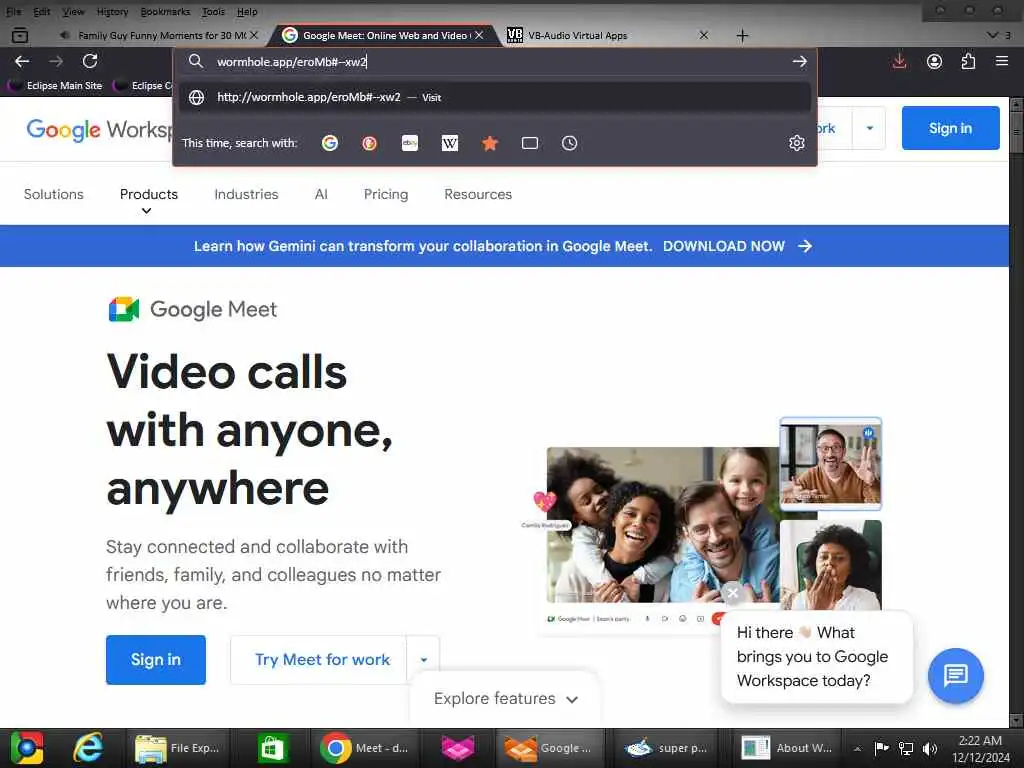Close the Google Meet tab
This screenshot has height=768, width=1024.
[x=479, y=35]
